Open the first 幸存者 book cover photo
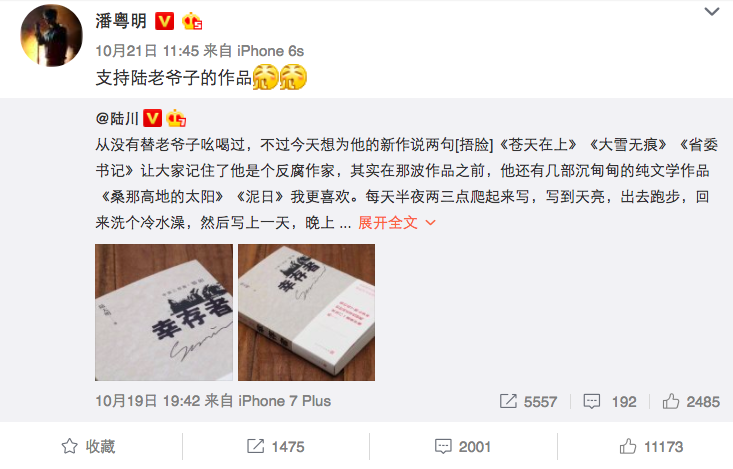The image size is (733, 469). pos(164,312)
